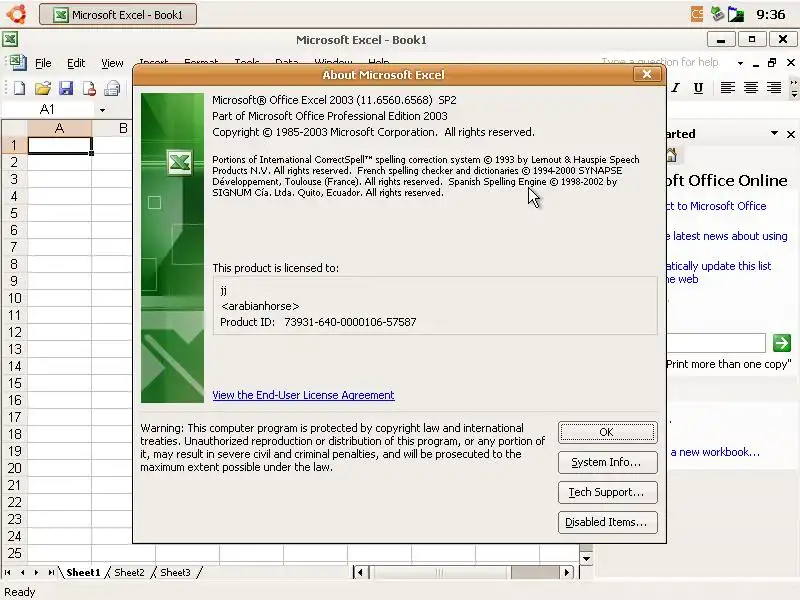
Task: Click the Product ID 73931-640-0000106-57587 text
Action: coord(318,322)
